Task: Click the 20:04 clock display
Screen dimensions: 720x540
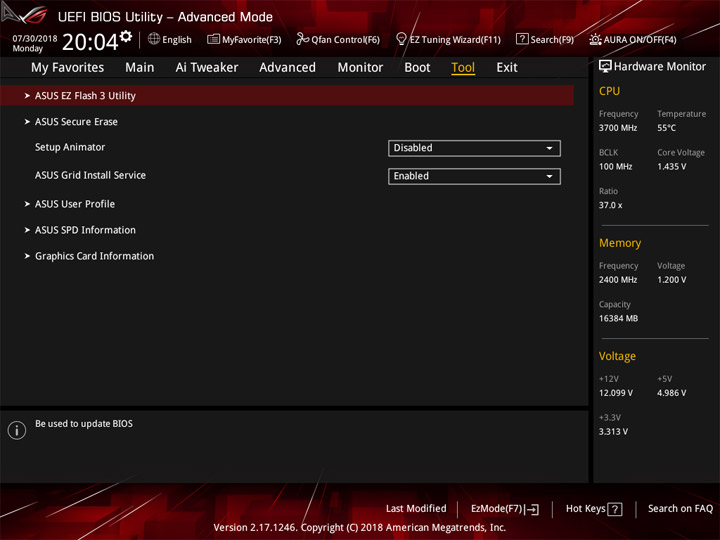Action: [90, 42]
